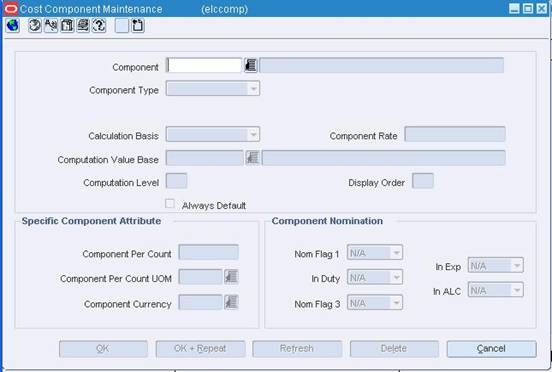This screenshot has width=552, height=372.
Task: Open help with the question mark icon
Action: (99, 26)
